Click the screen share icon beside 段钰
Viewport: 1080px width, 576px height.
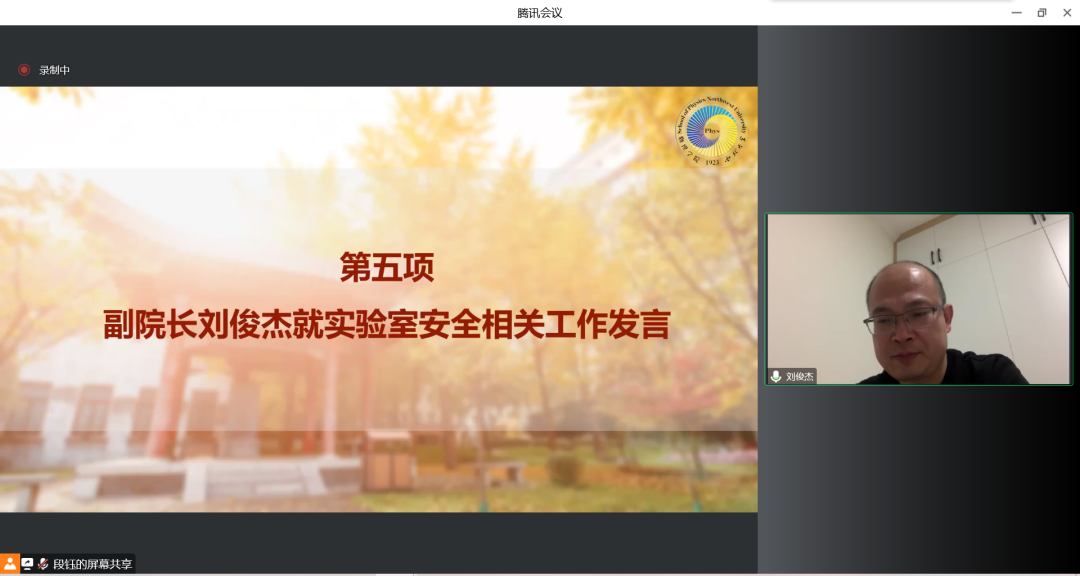click(x=27, y=564)
